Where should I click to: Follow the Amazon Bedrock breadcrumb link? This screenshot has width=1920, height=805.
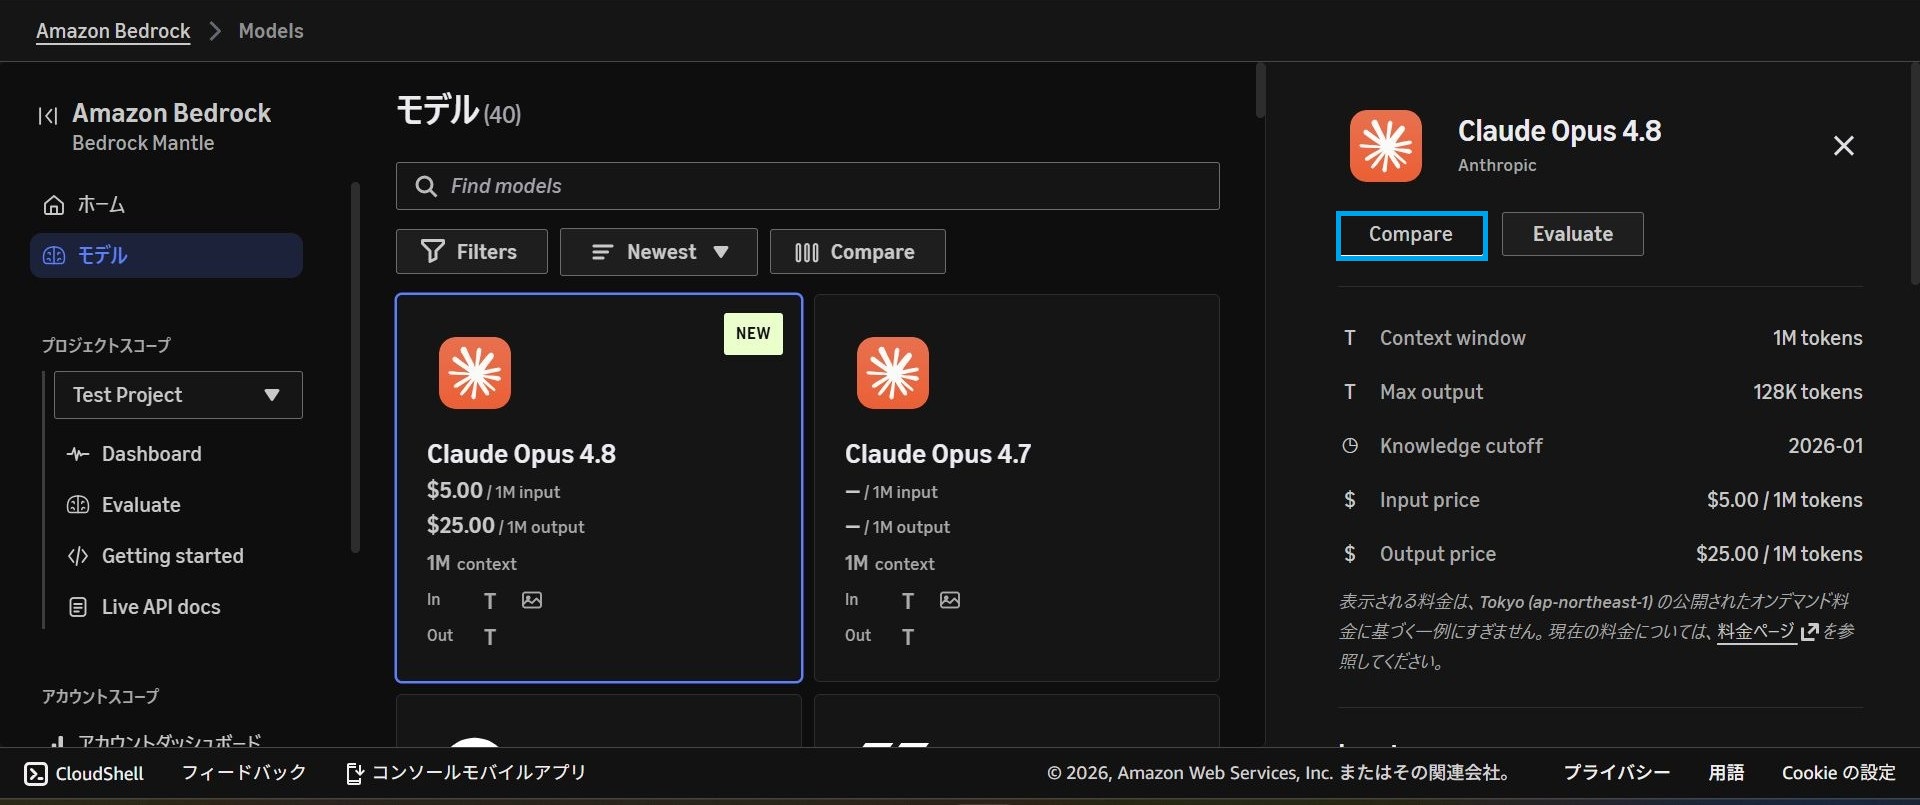113,31
